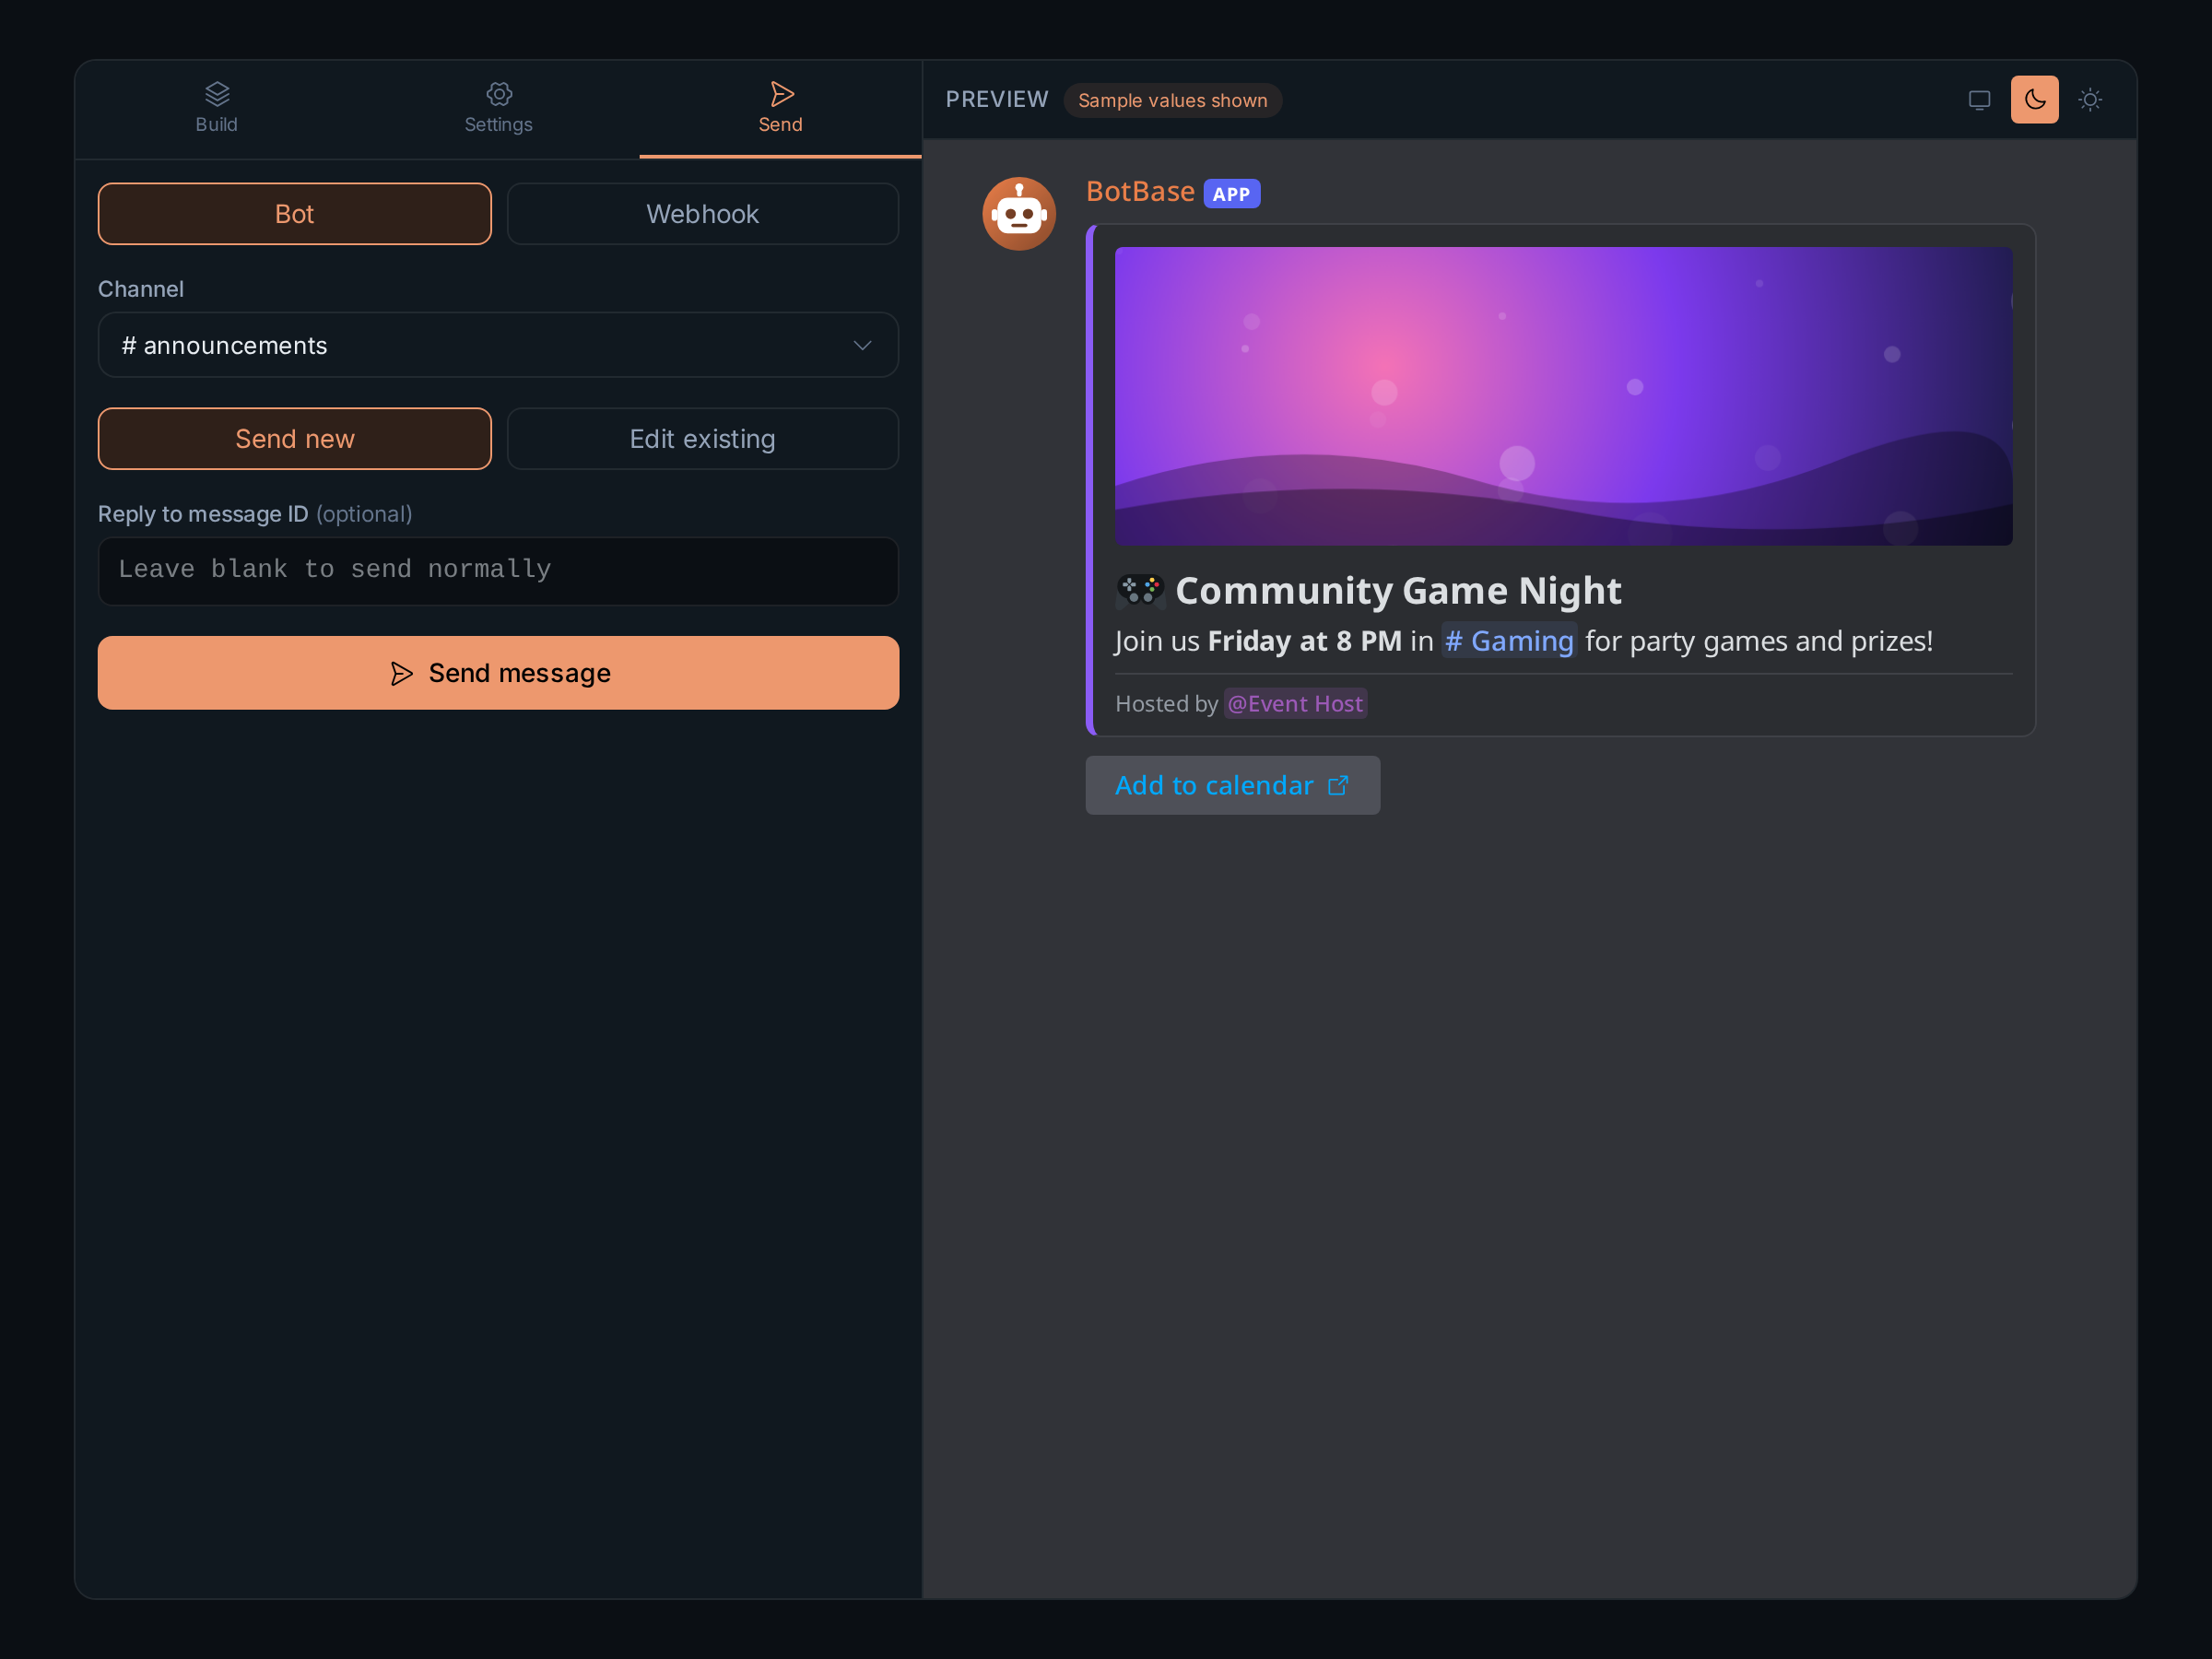Image resolution: width=2212 pixels, height=1659 pixels.
Task: Select Bot sending mode
Action: (x=295, y=214)
